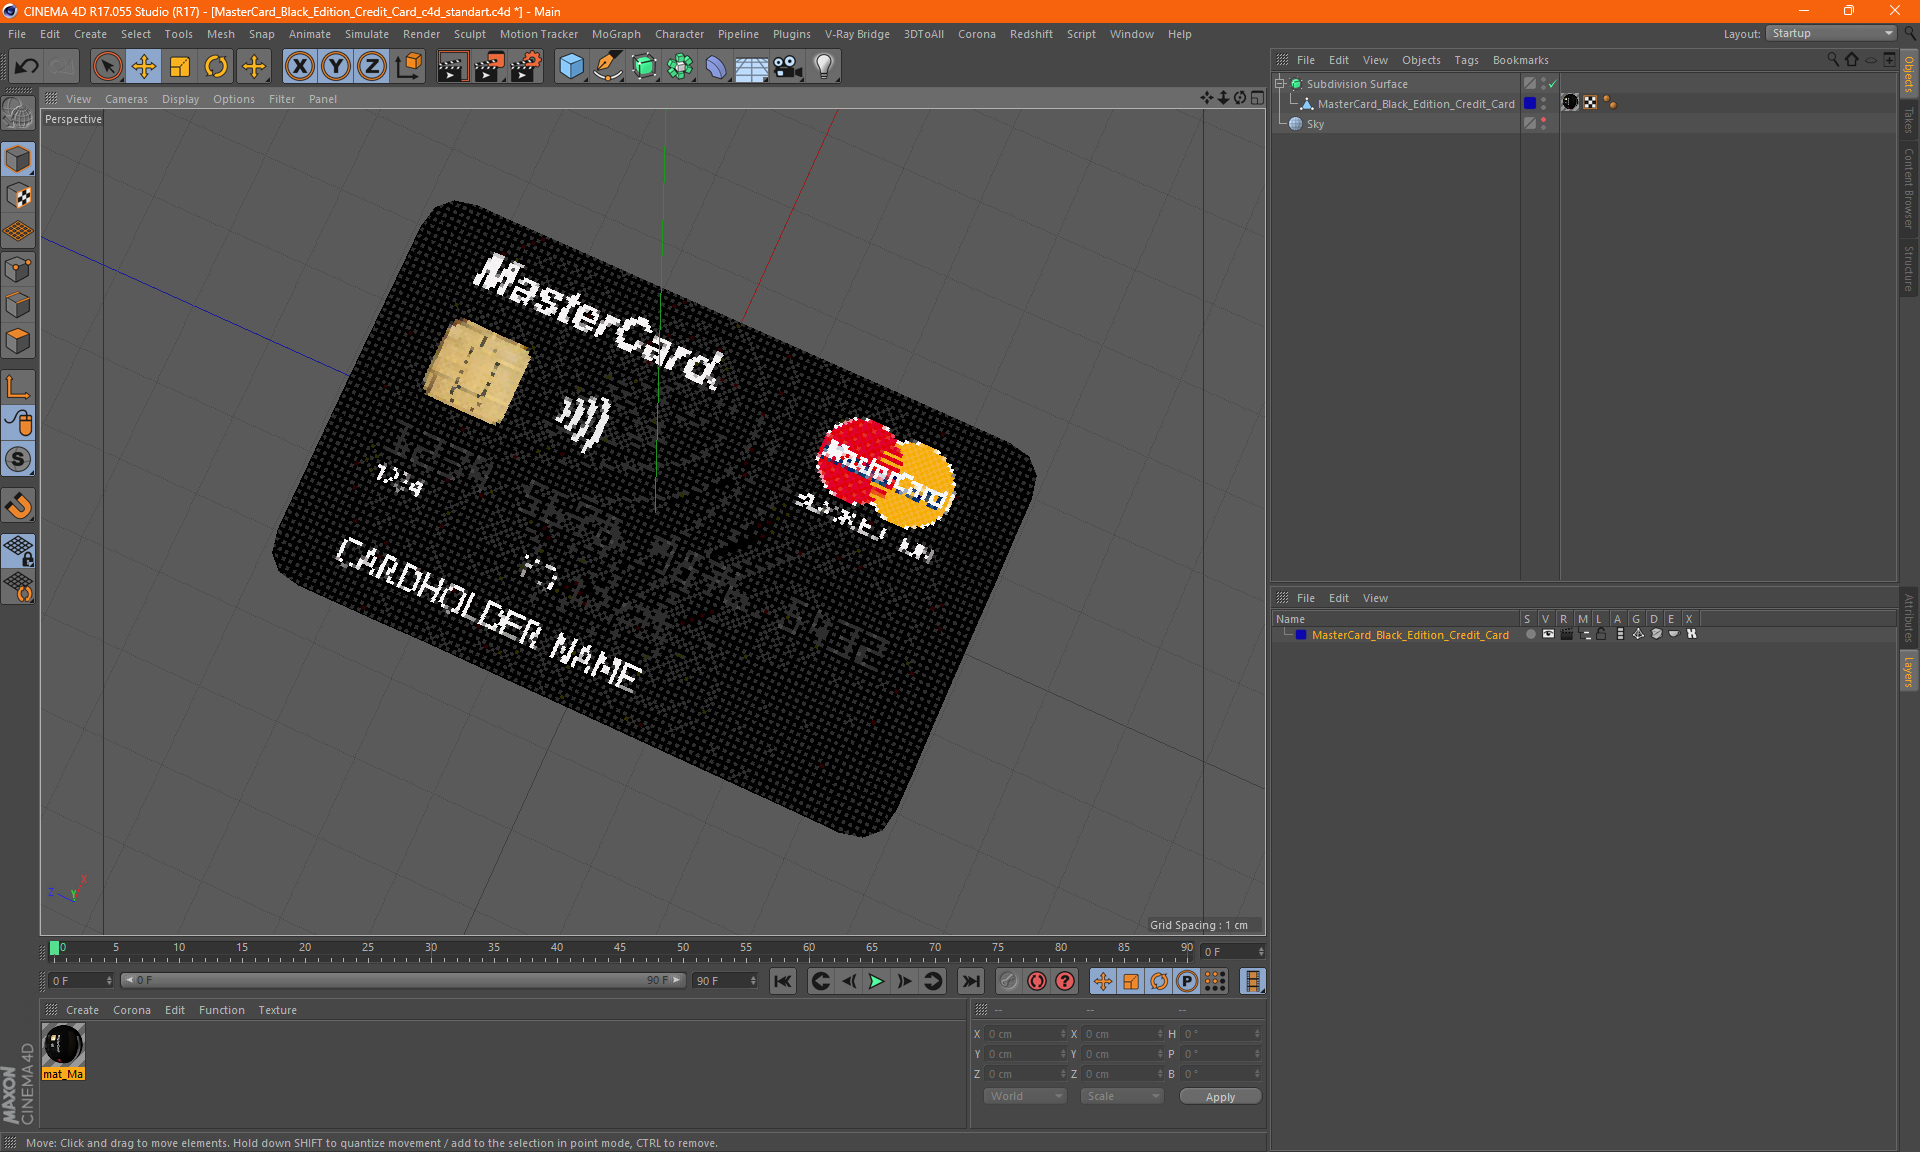This screenshot has height=1152, width=1920.
Task: Click the Apply button
Action: (x=1220, y=1097)
